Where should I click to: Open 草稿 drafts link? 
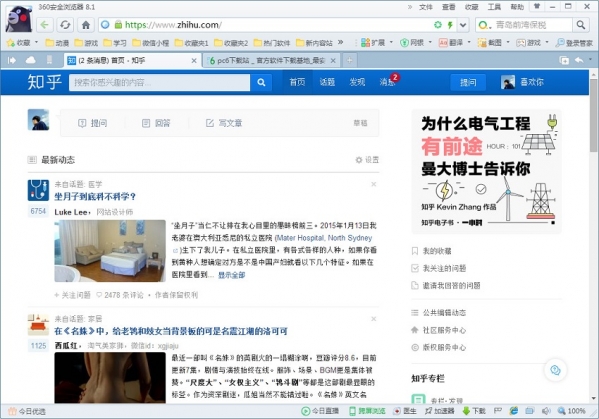pyautogui.click(x=360, y=123)
